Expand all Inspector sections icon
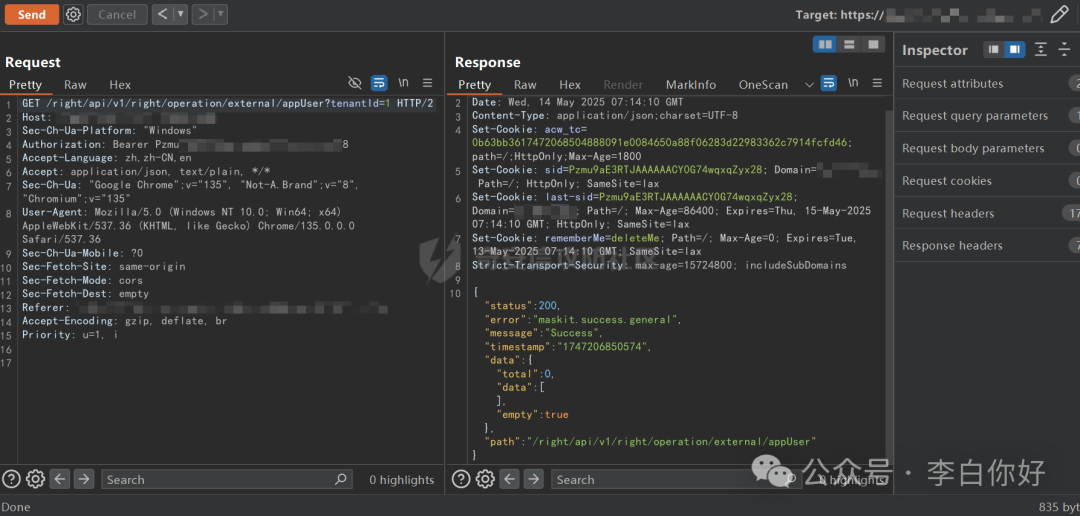 (1041, 50)
